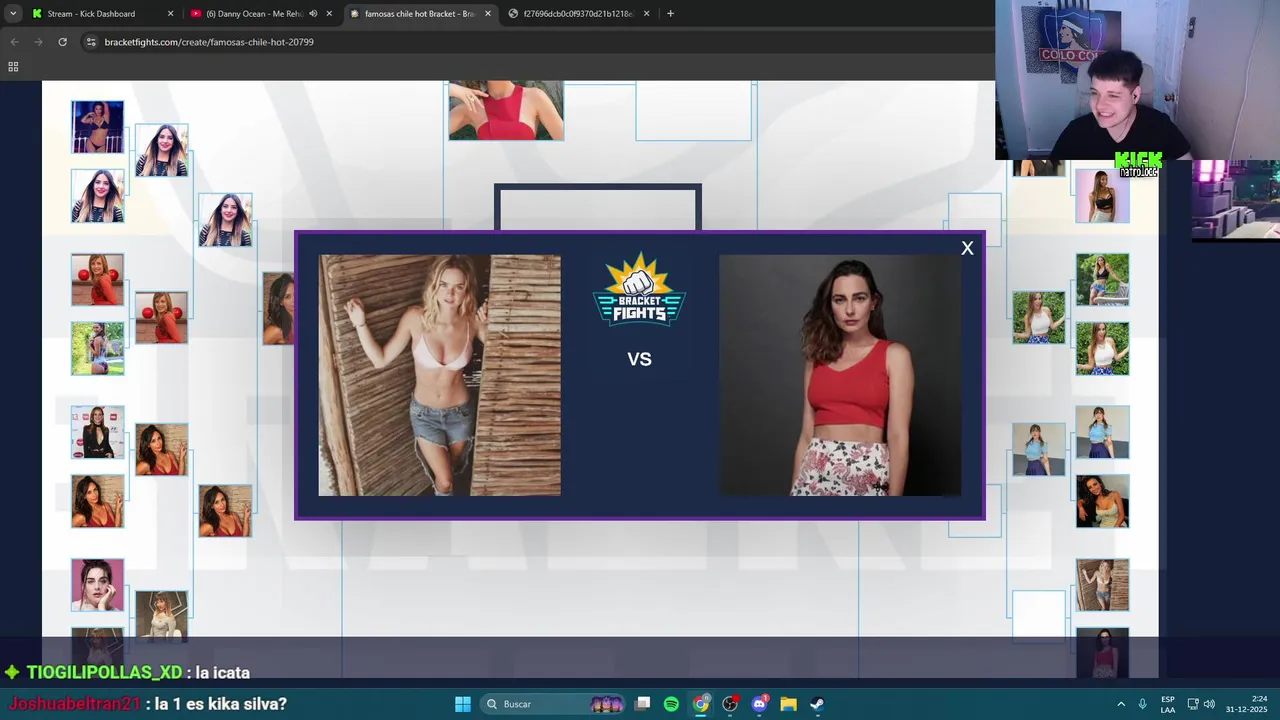Pick the blonde woman in denim shorts

pyautogui.click(x=439, y=375)
